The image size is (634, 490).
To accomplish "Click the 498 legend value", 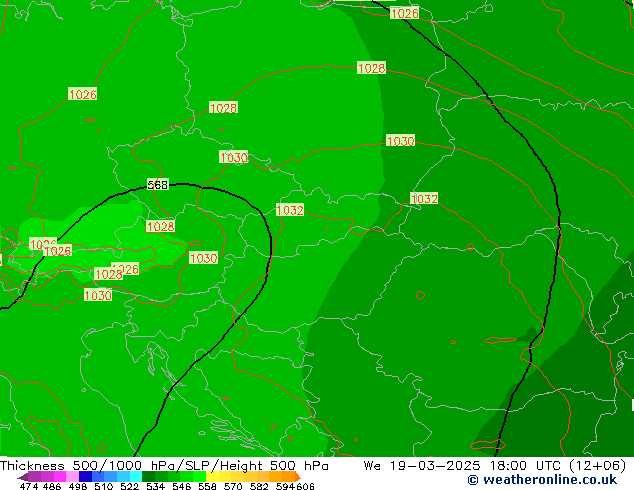I will [x=78, y=486].
